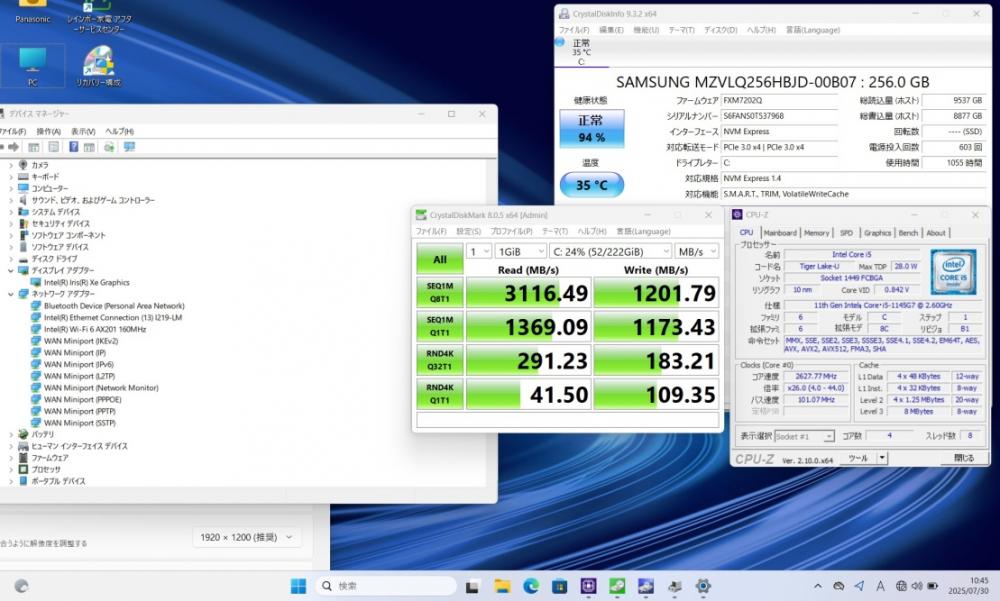Click the All benchmark button
1000x601 pixels.
pyautogui.click(x=439, y=259)
